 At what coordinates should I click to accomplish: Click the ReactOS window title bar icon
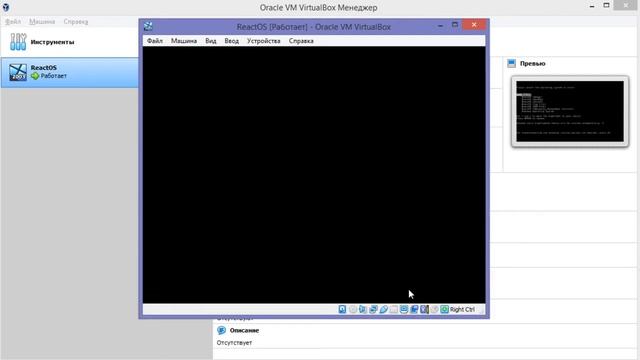(x=148, y=27)
